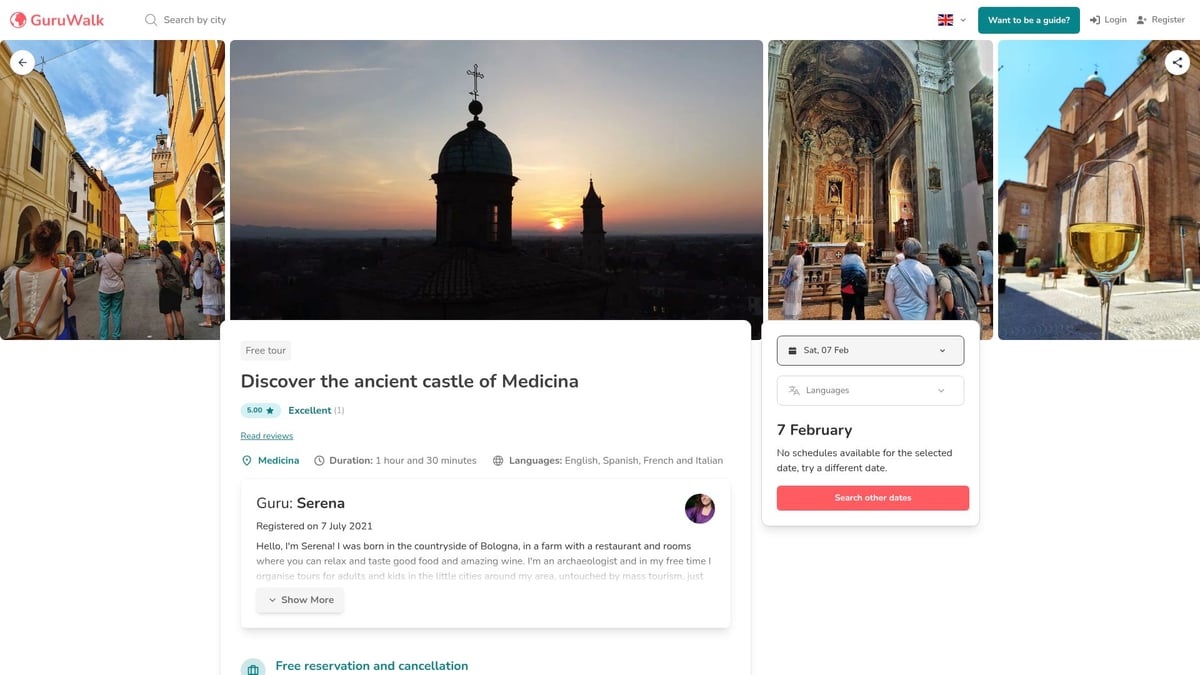
Task: Open the Languages filter dropdown
Action: click(x=869, y=390)
